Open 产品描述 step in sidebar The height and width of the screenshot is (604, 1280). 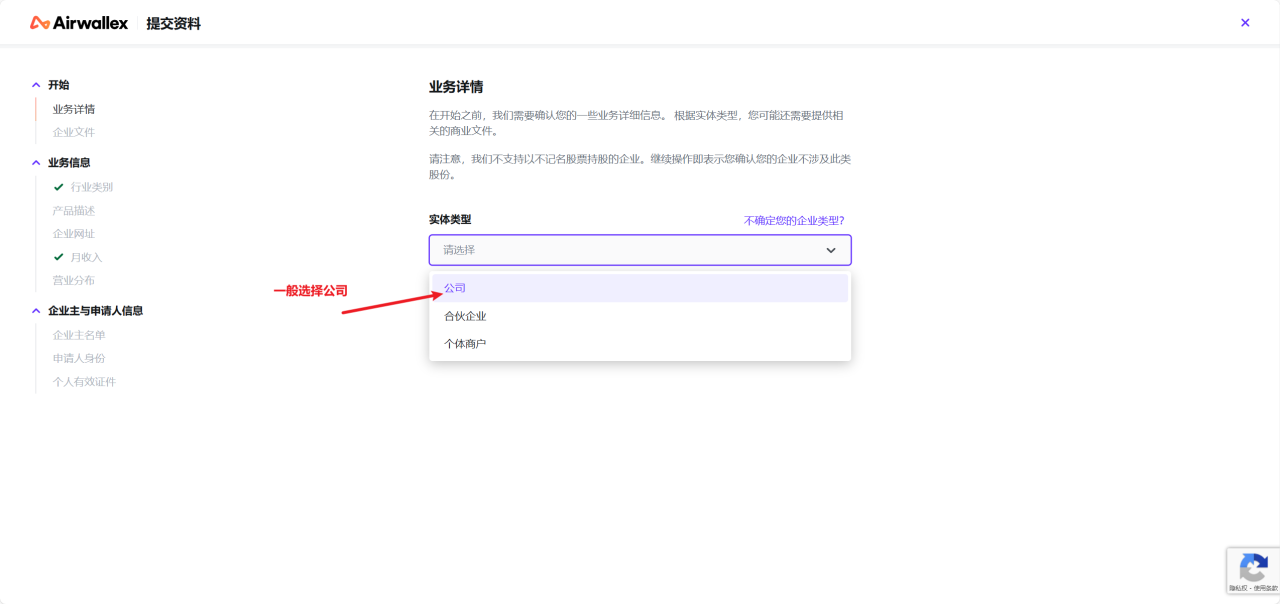pyautogui.click(x=74, y=211)
